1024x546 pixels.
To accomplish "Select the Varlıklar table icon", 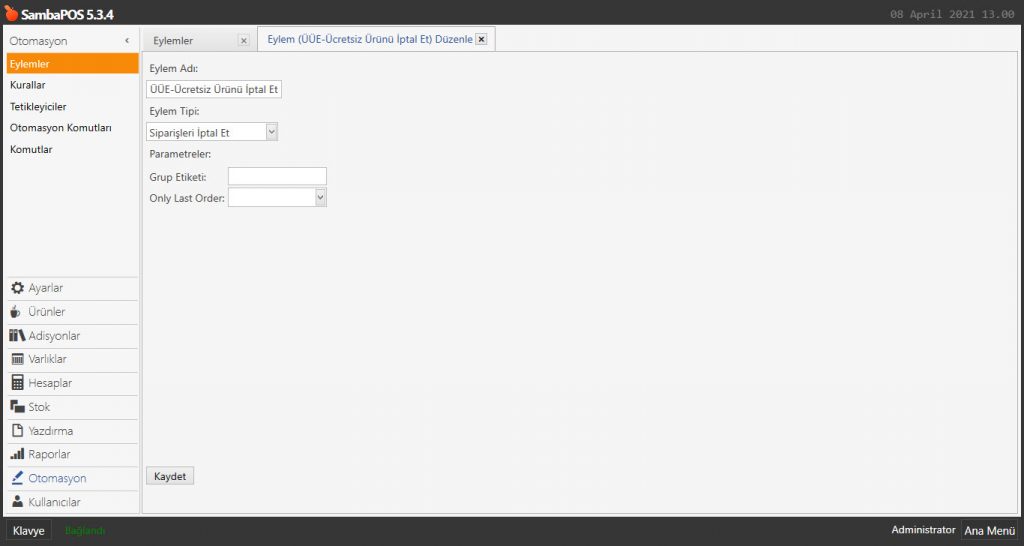I will click(17, 360).
